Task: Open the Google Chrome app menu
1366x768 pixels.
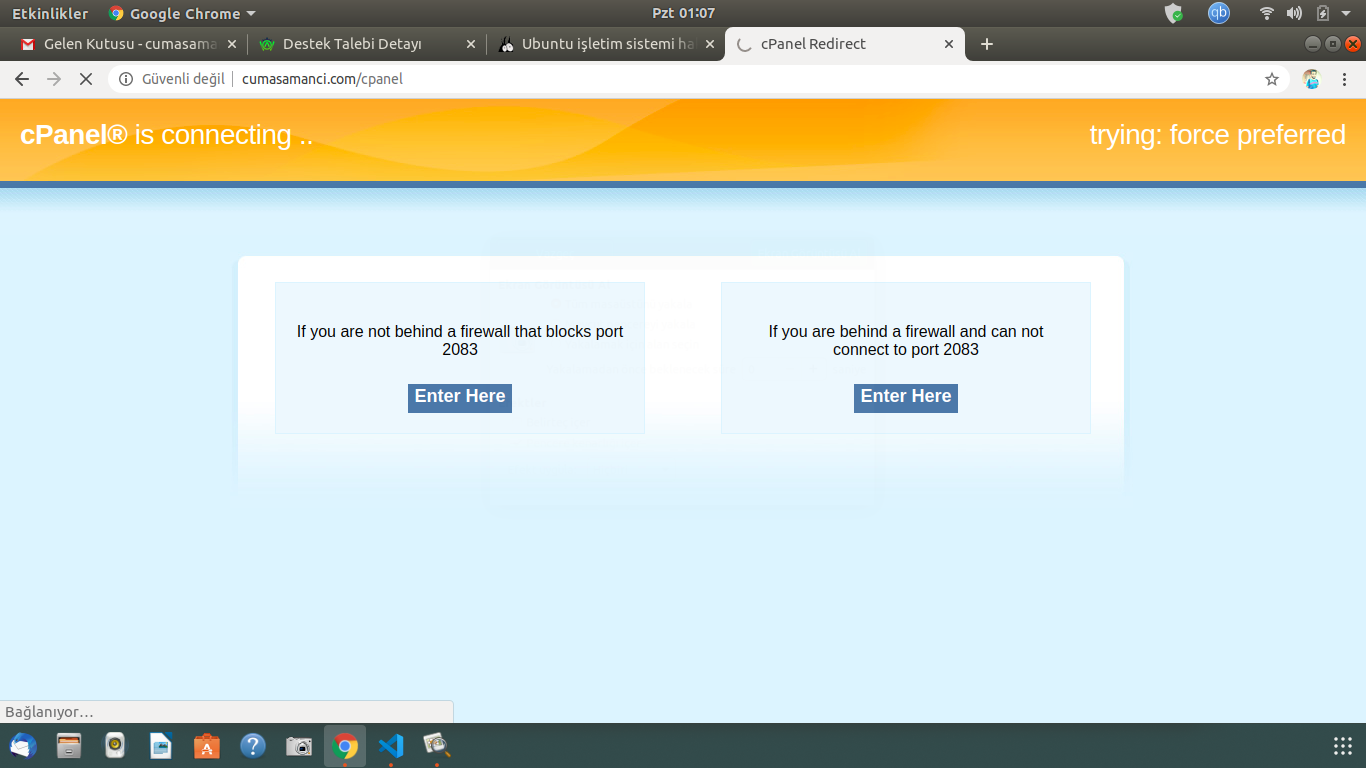Action: (x=182, y=13)
